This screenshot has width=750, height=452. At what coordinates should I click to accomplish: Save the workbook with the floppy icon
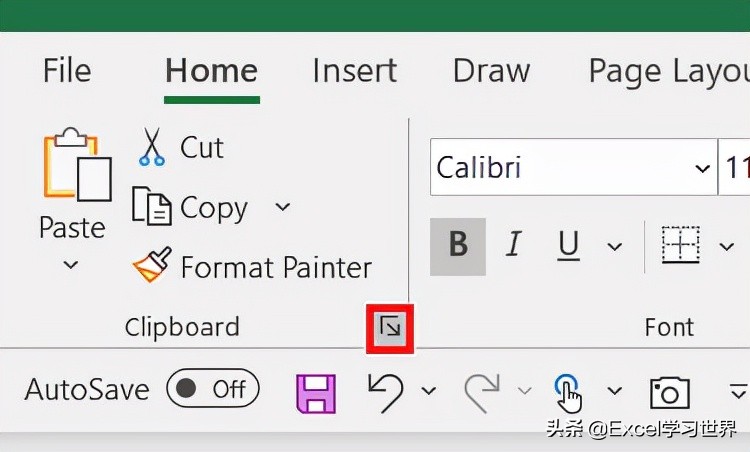(x=316, y=390)
